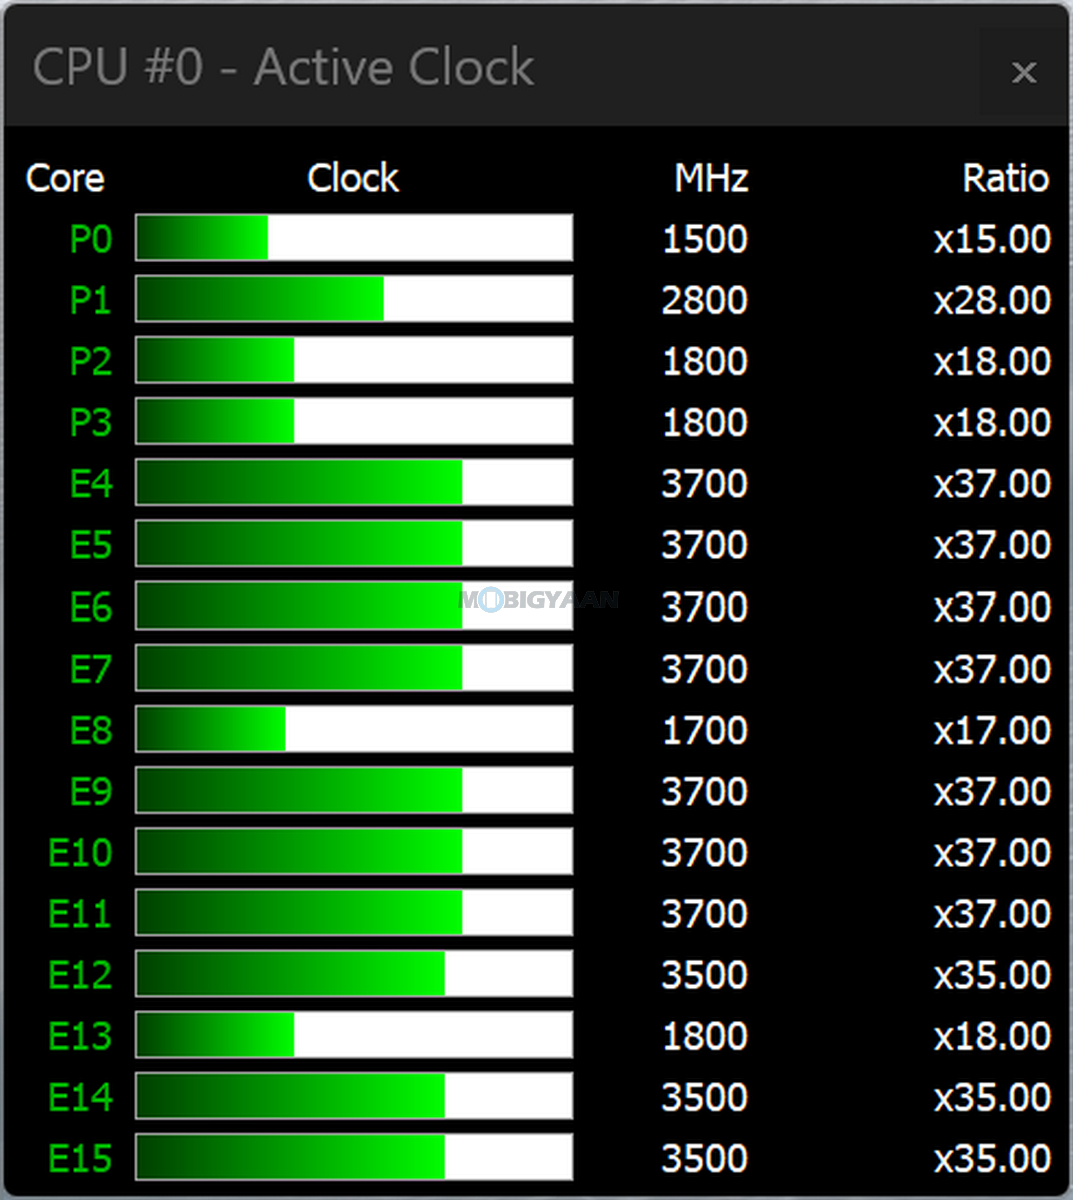This screenshot has height=1200, width=1073.
Task: Click the P1 clock bar
Action: click(354, 299)
